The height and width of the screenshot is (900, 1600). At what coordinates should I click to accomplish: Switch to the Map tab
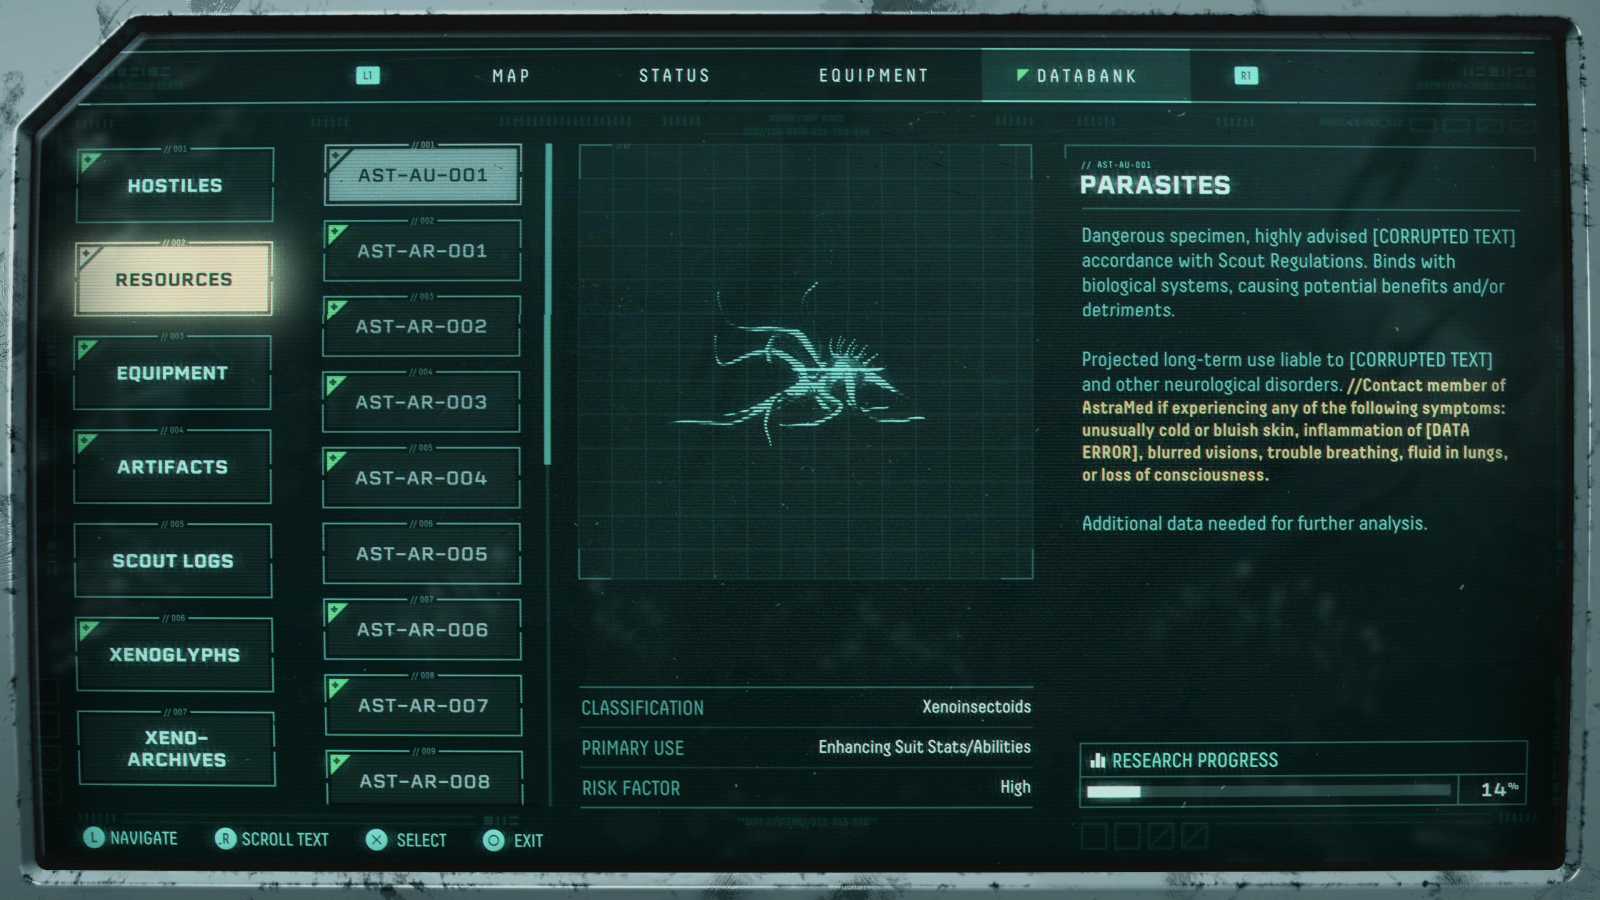point(510,76)
